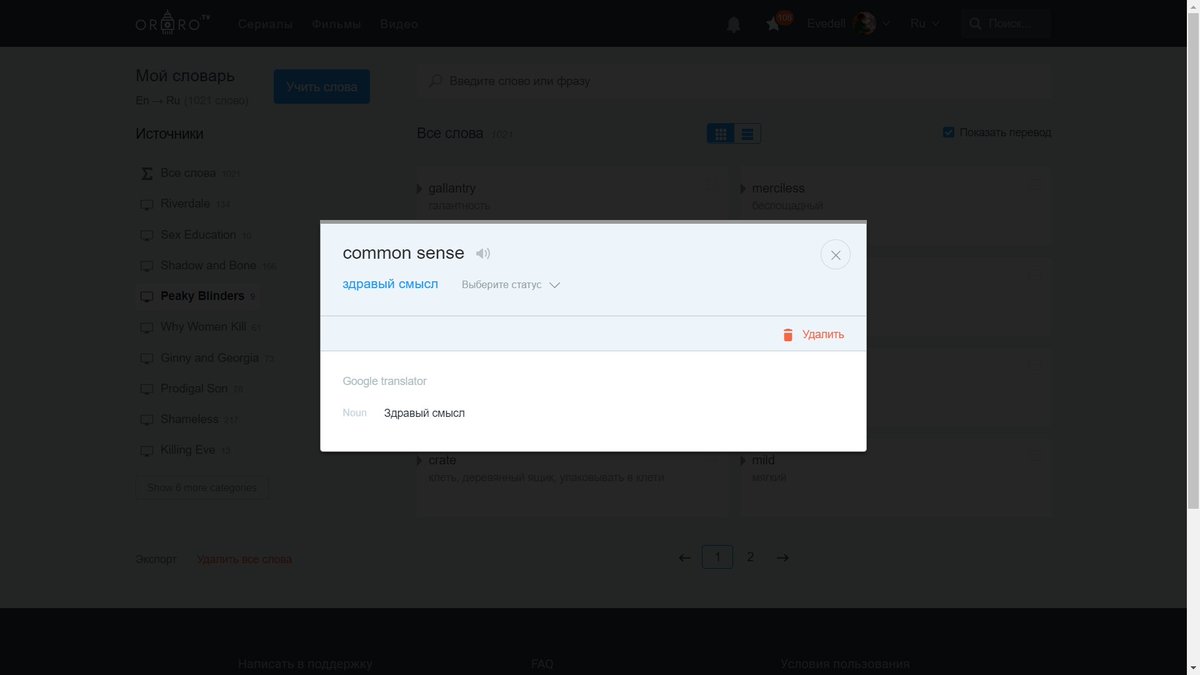Click the здравый смысл translation link
The image size is (1200, 675).
point(390,284)
